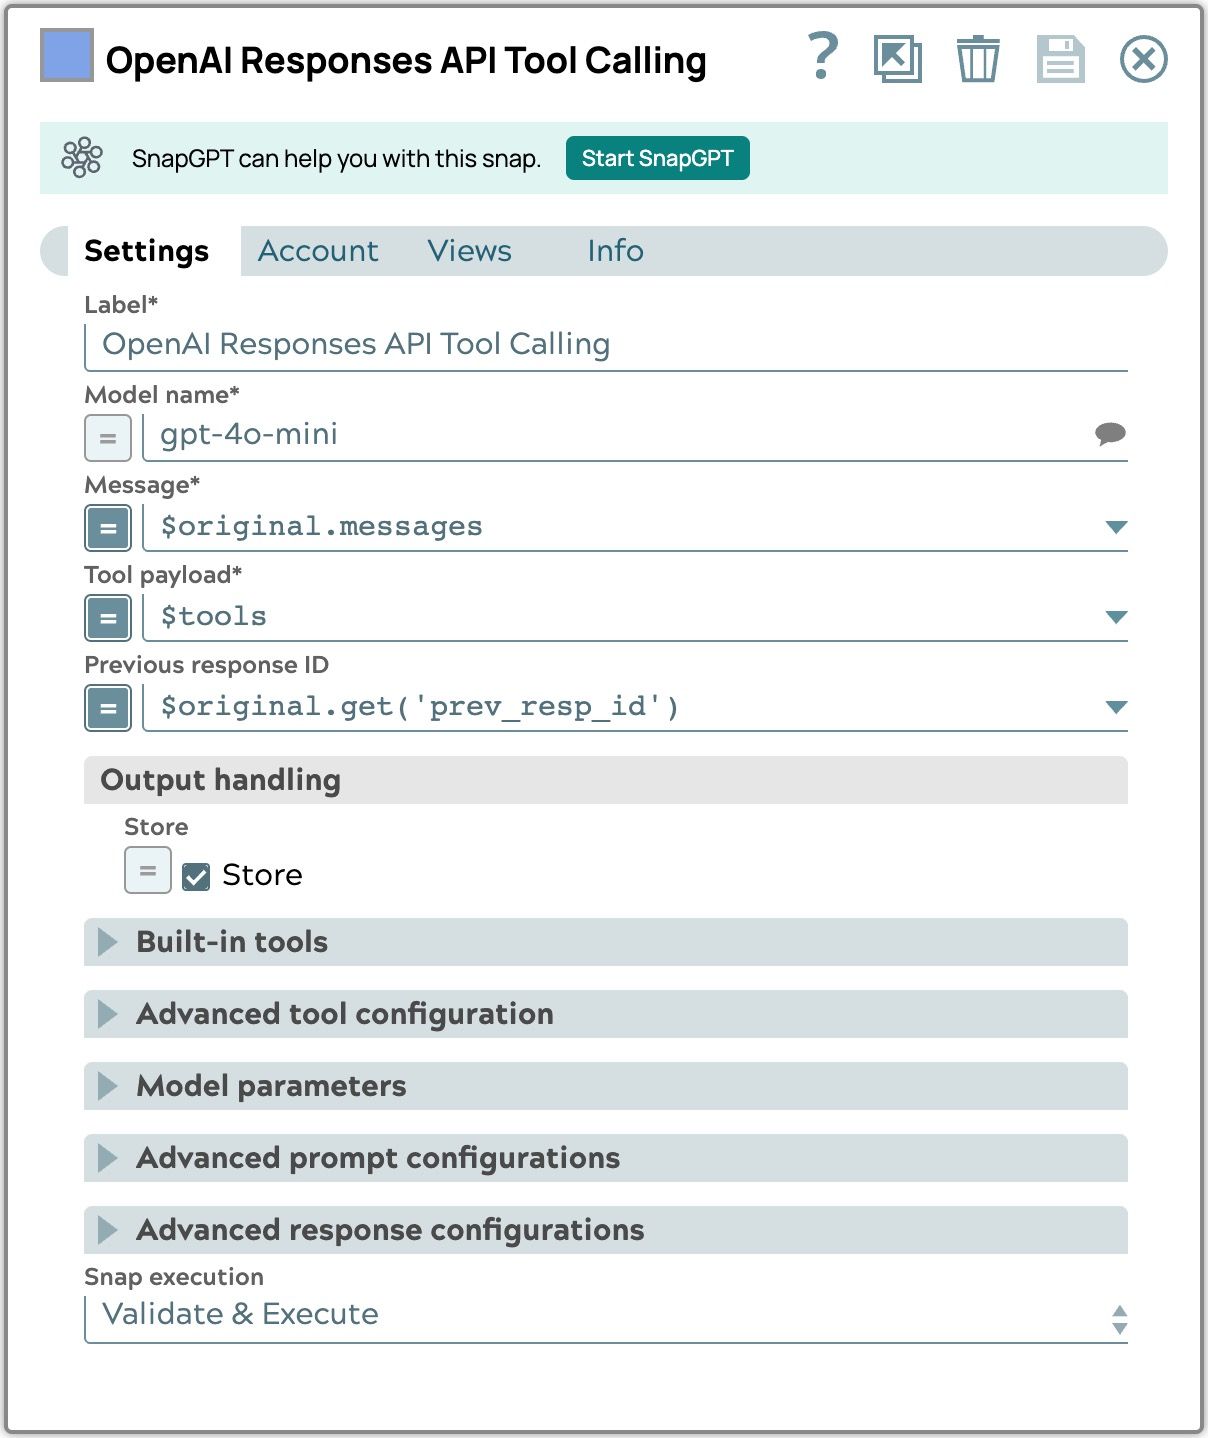Switch to the Account tab

pos(318,251)
